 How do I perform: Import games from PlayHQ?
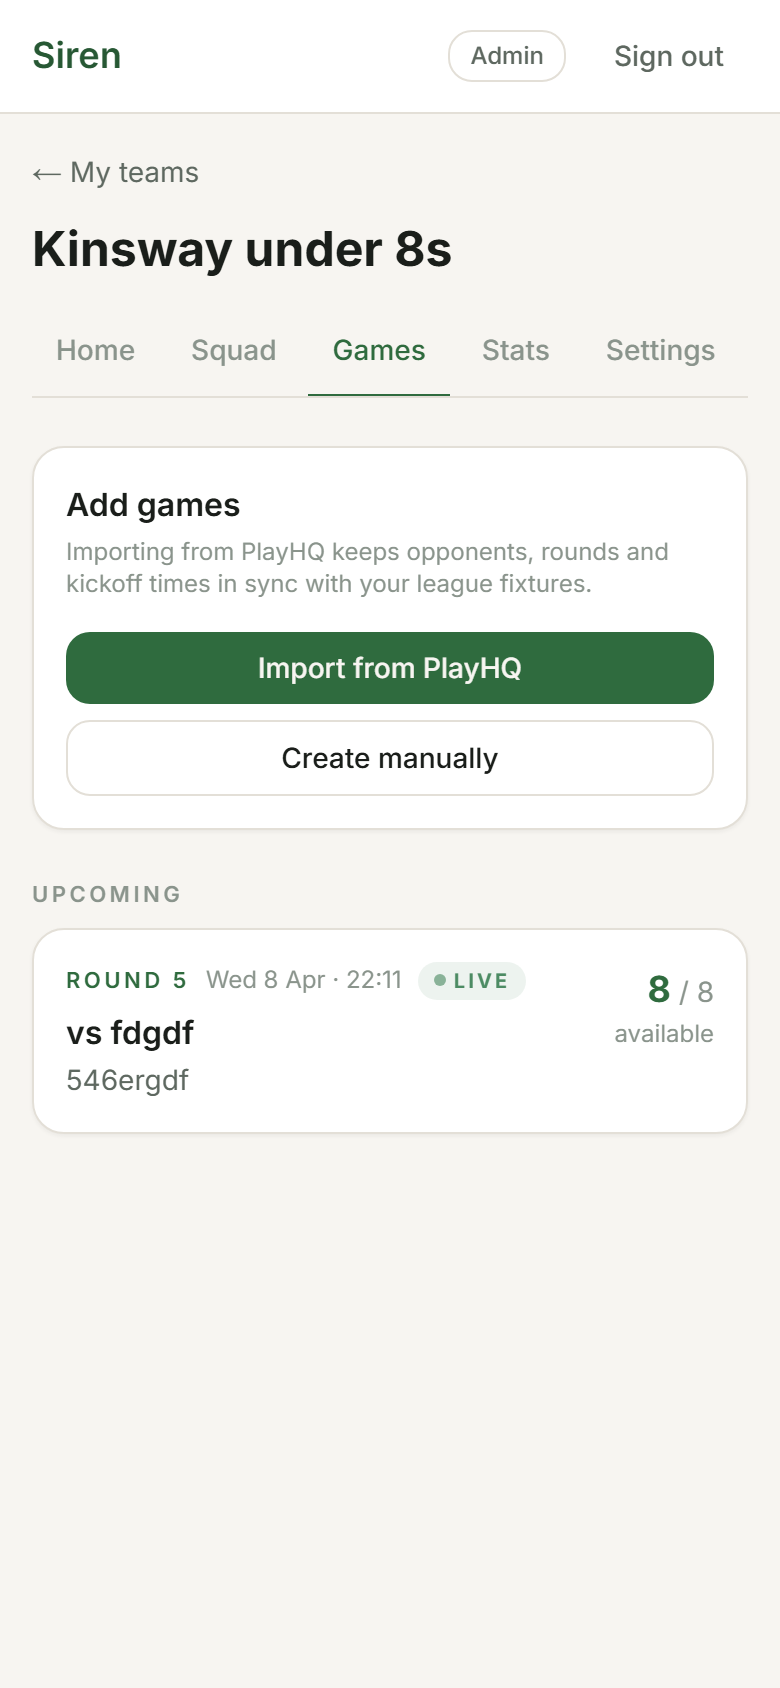pos(390,668)
